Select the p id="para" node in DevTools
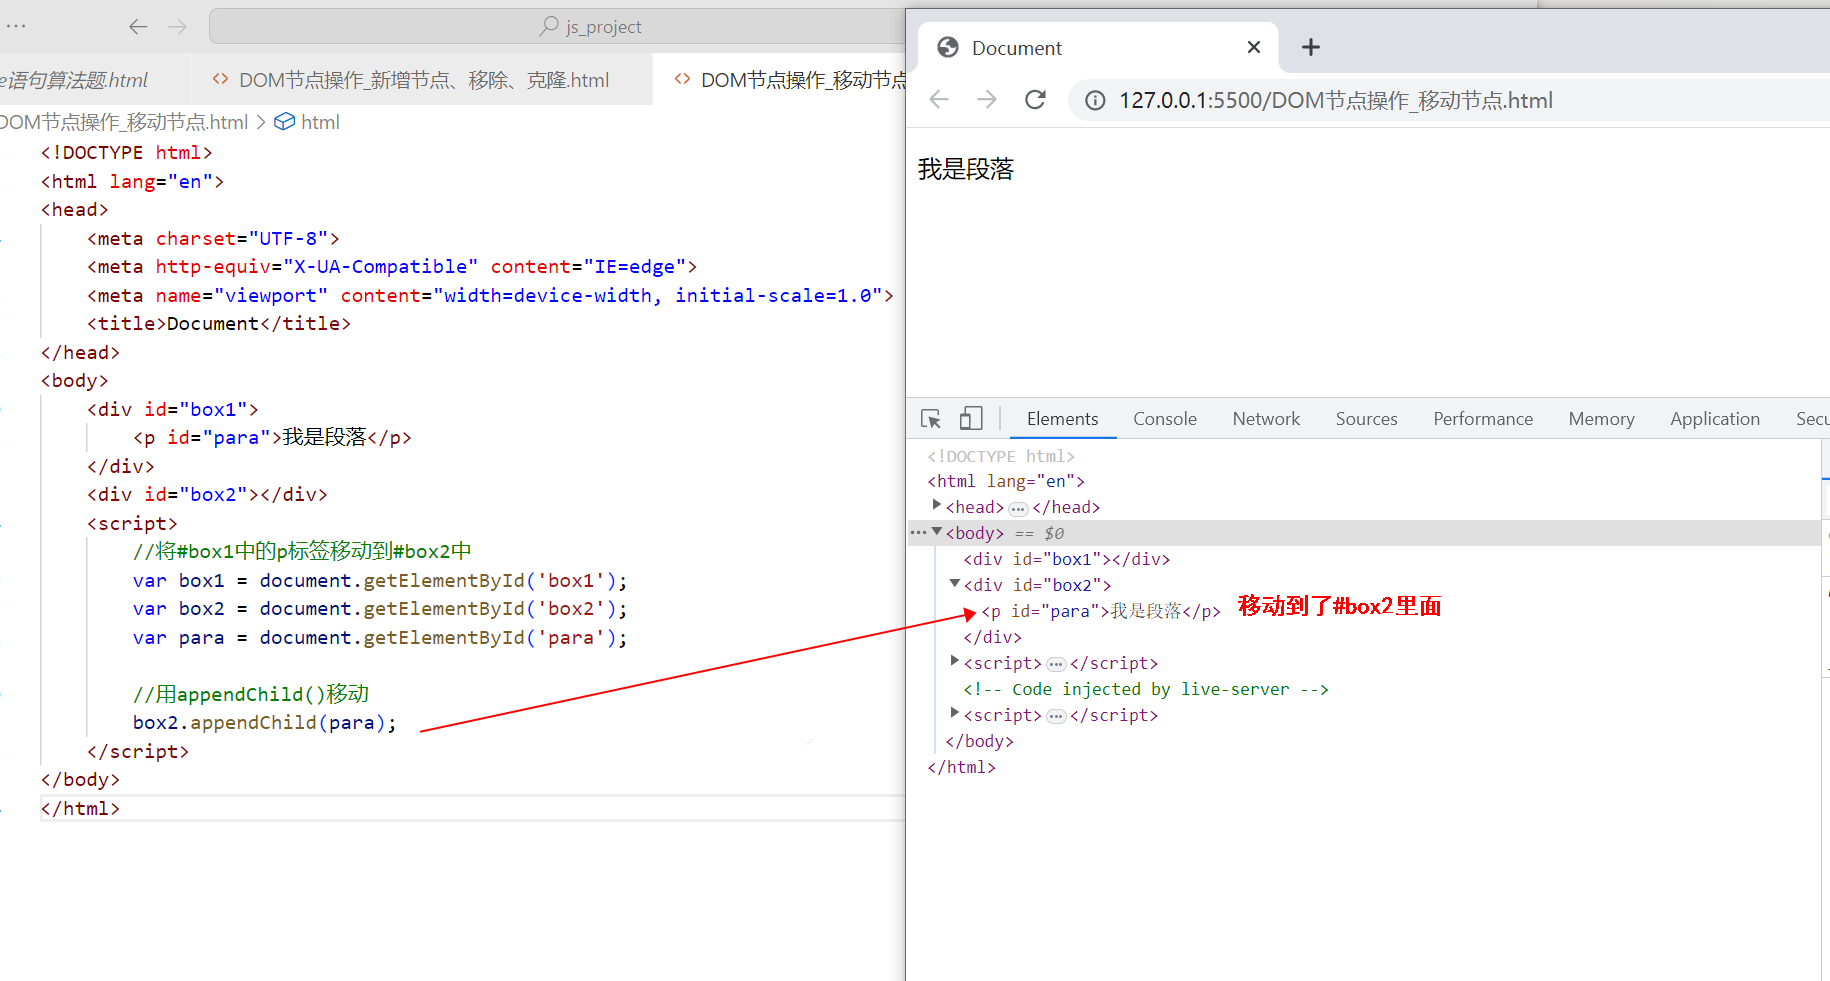The width and height of the screenshot is (1830, 981). click(1101, 611)
